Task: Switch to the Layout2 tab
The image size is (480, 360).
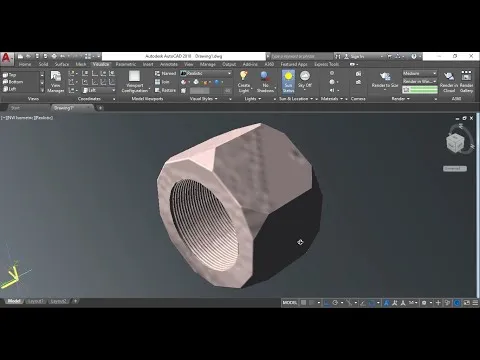Action: [x=58, y=301]
